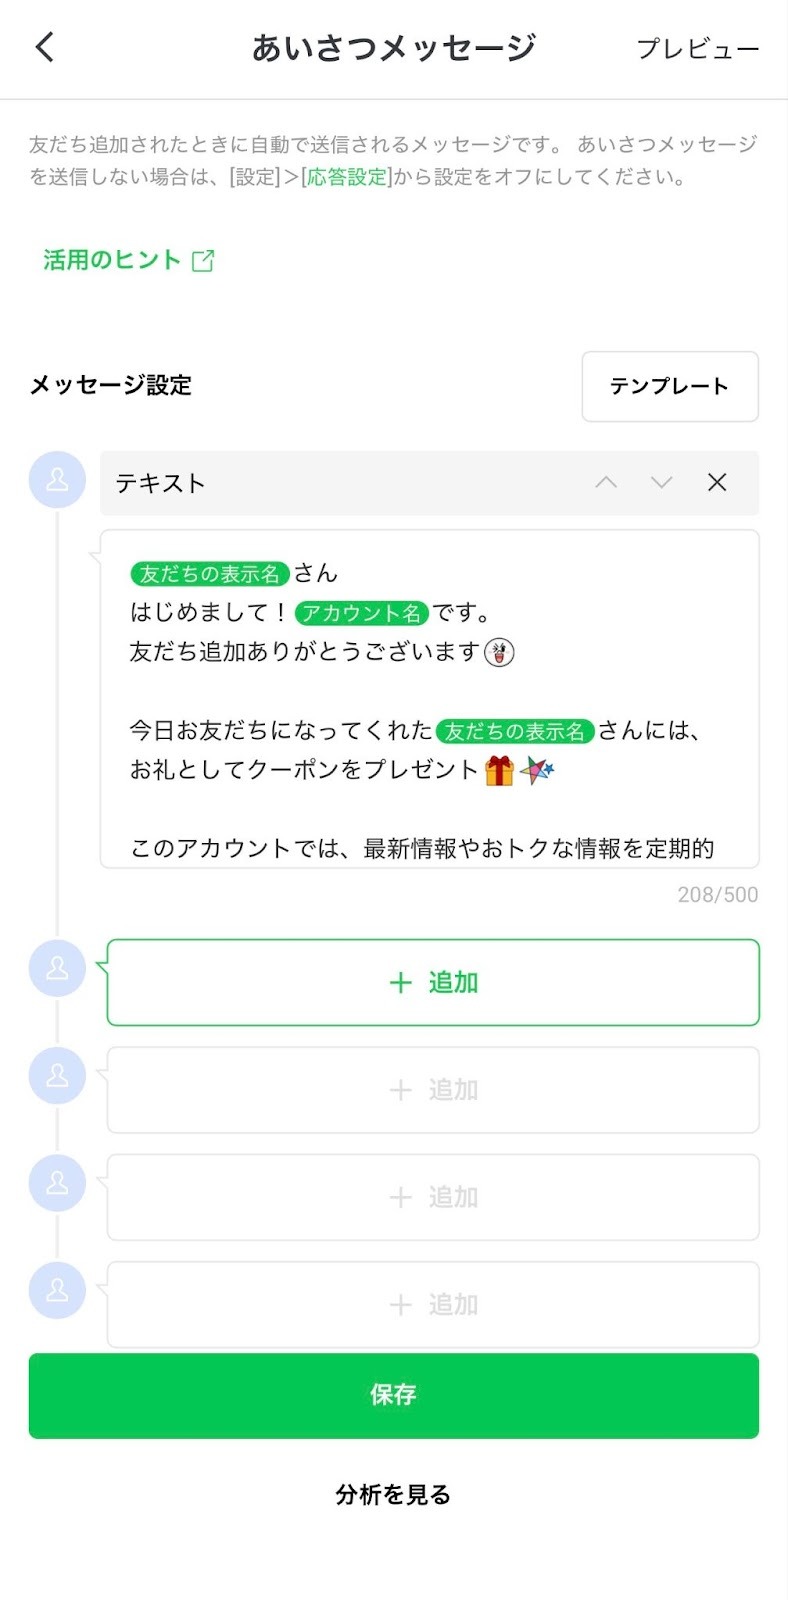
Task: Open the 応答設定 settings link
Action: click(346, 177)
